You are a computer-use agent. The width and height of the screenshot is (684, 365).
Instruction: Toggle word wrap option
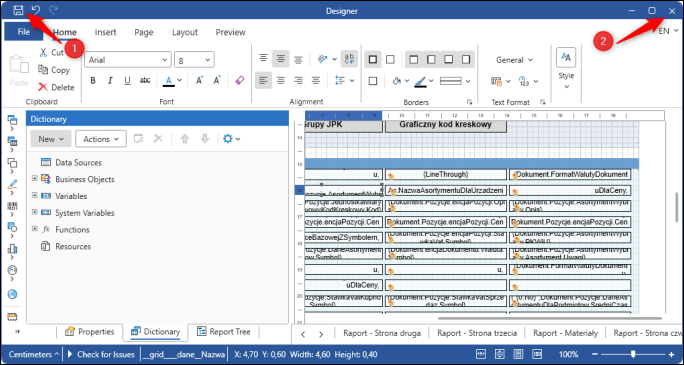click(349, 58)
